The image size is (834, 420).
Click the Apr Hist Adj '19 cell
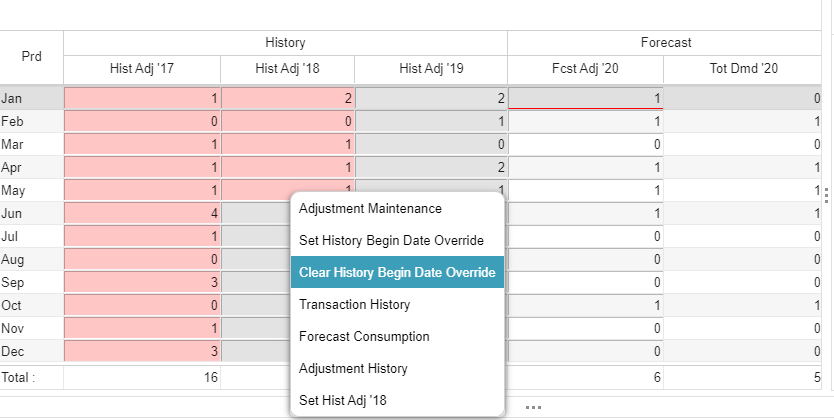pos(431,167)
